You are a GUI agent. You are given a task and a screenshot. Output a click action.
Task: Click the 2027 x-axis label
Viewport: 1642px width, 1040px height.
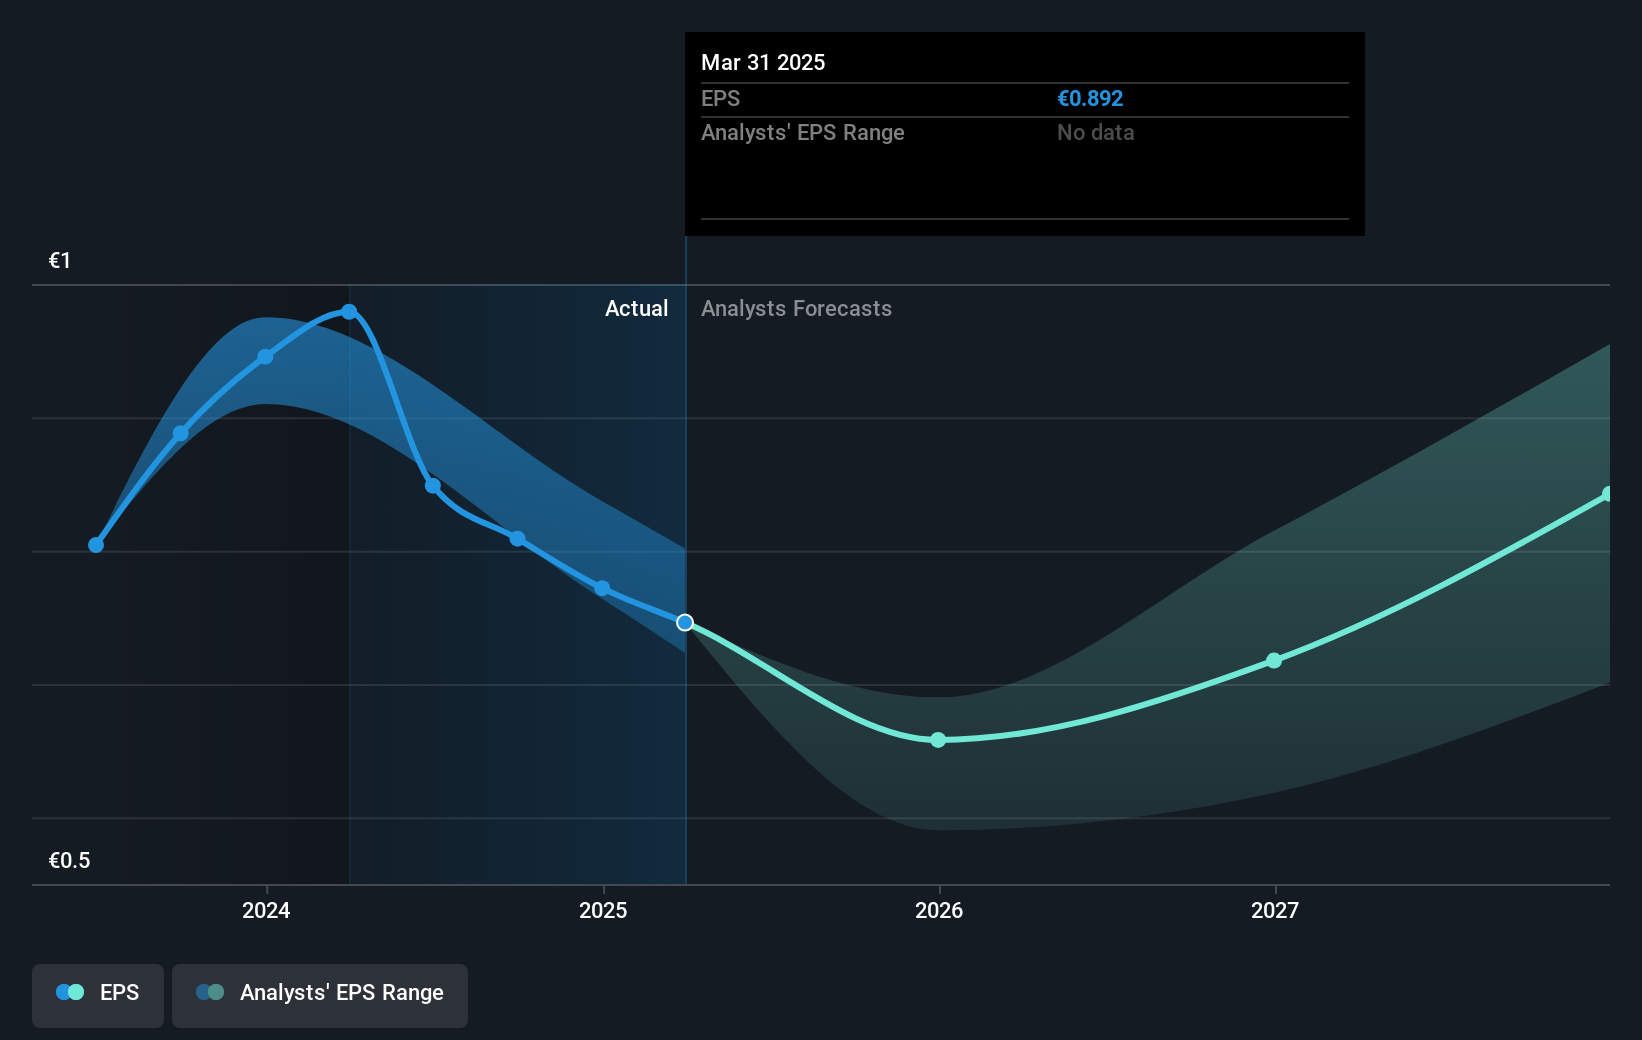pos(1275,910)
